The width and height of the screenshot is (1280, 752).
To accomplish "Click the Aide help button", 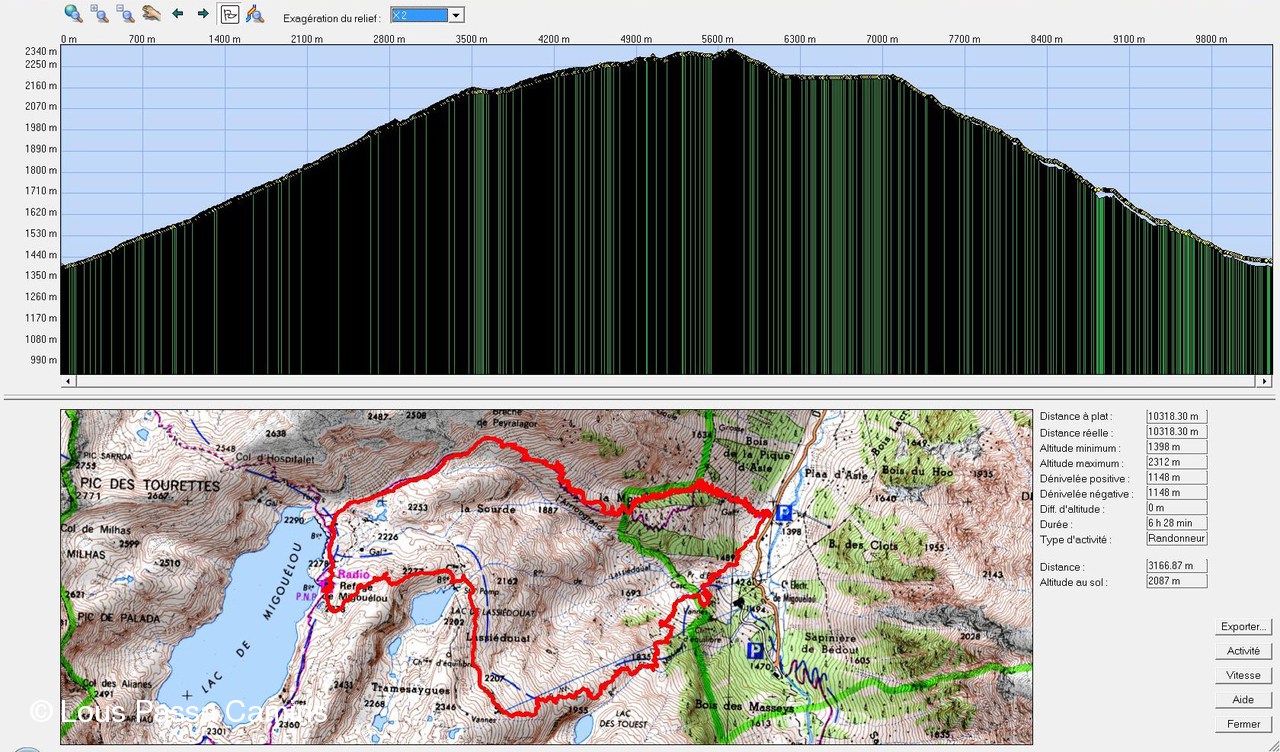I will pos(1243,700).
